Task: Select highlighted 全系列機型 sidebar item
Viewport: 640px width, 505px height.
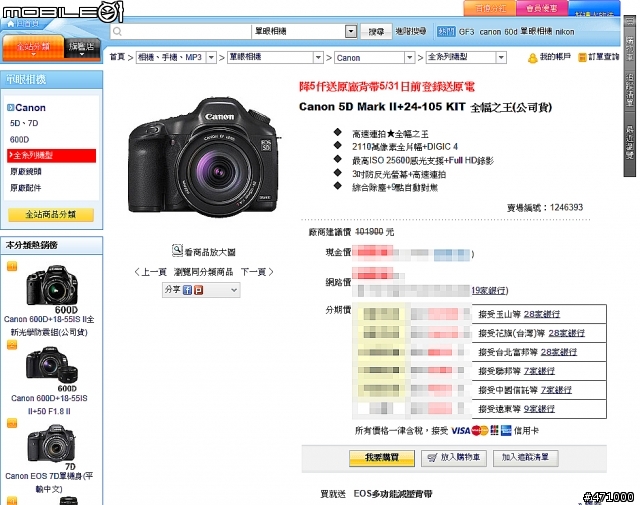Action: 51,156
